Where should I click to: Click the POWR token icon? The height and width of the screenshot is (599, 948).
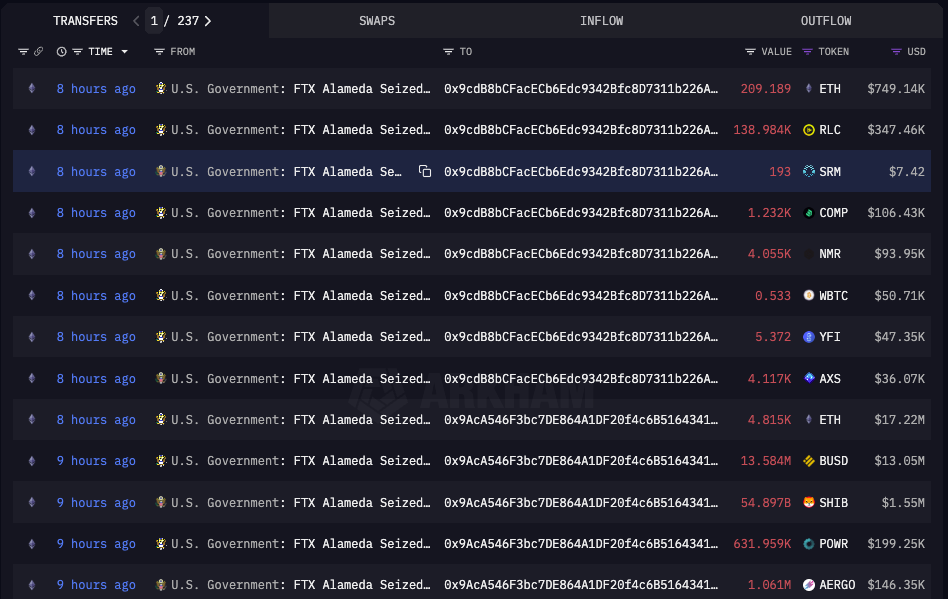click(x=808, y=543)
